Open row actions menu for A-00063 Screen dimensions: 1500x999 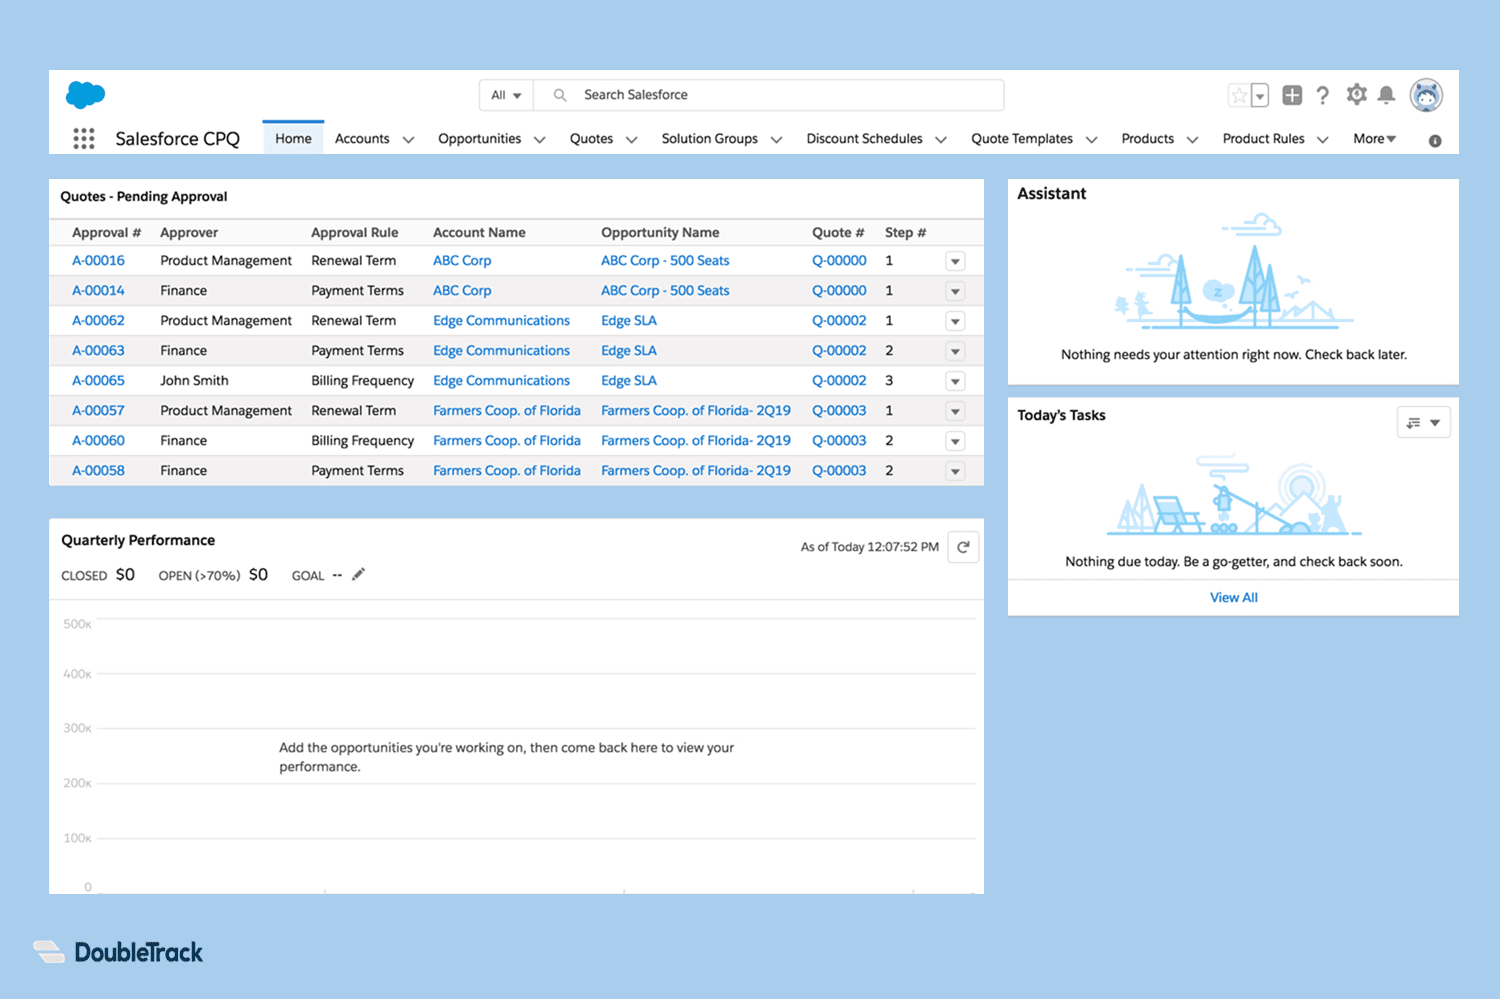click(x=955, y=351)
